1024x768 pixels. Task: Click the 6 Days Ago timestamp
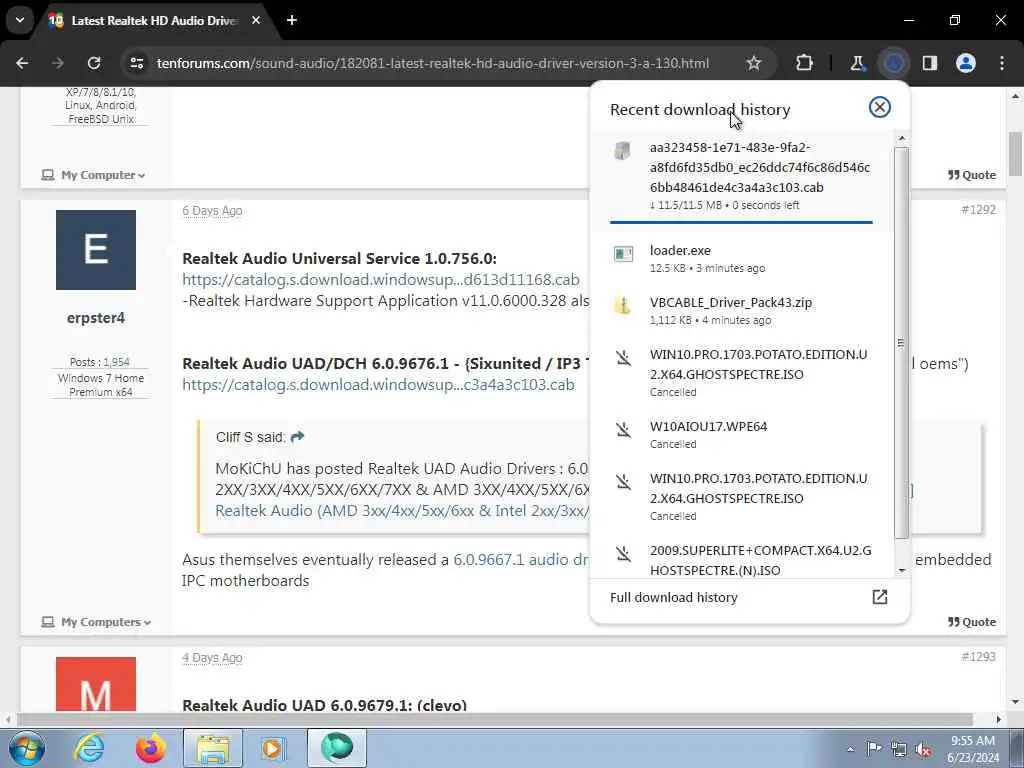pyautogui.click(x=212, y=211)
